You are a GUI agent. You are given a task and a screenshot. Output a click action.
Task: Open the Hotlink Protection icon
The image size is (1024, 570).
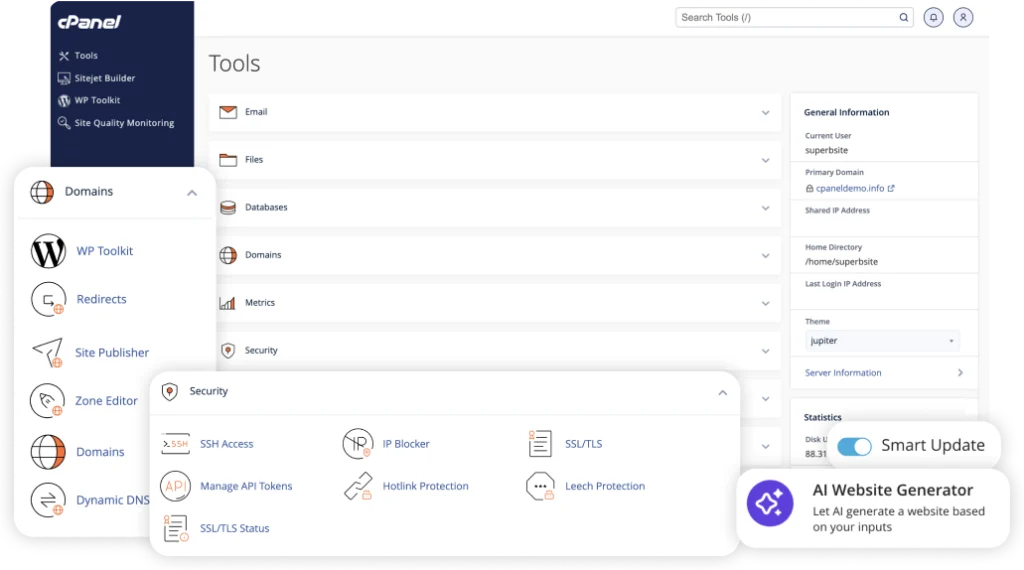point(357,486)
